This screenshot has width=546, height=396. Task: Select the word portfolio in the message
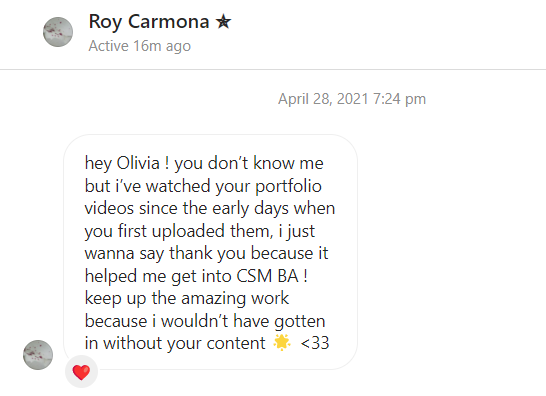coord(288,187)
